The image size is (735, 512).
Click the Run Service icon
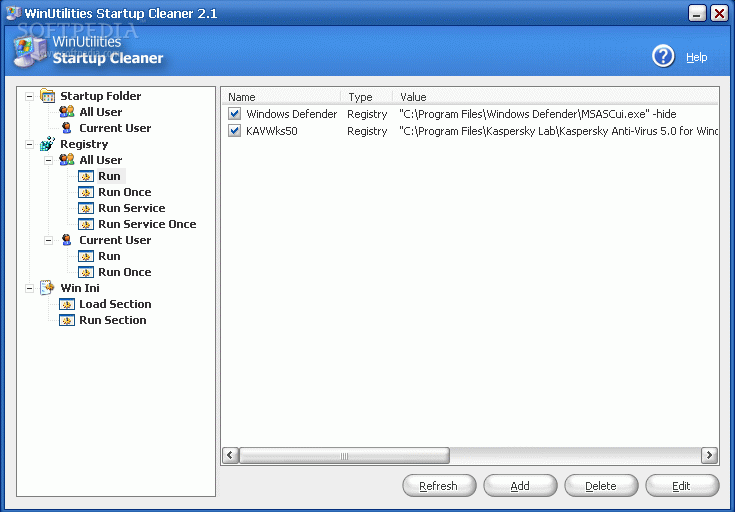pyautogui.click(x=86, y=208)
